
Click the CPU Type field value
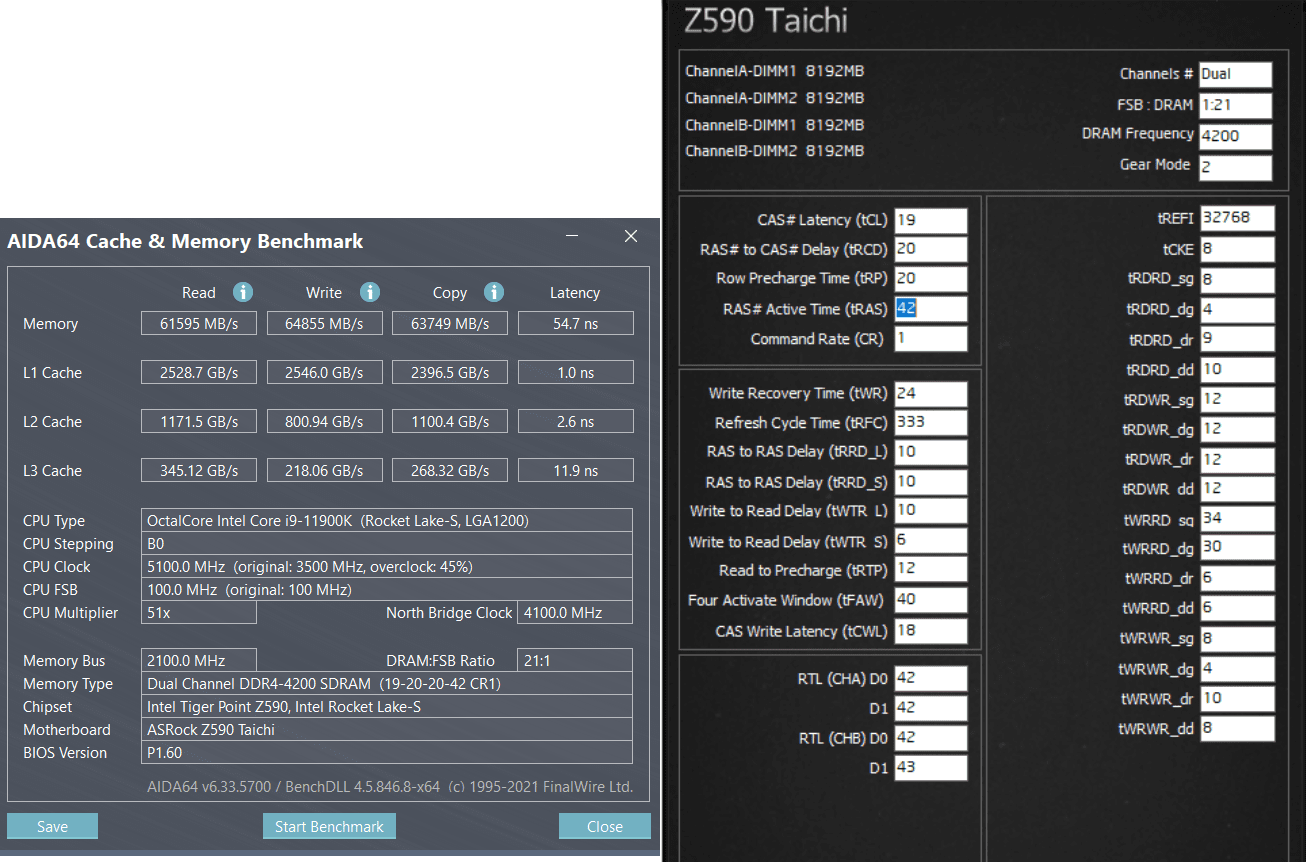click(x=387, y=520)
